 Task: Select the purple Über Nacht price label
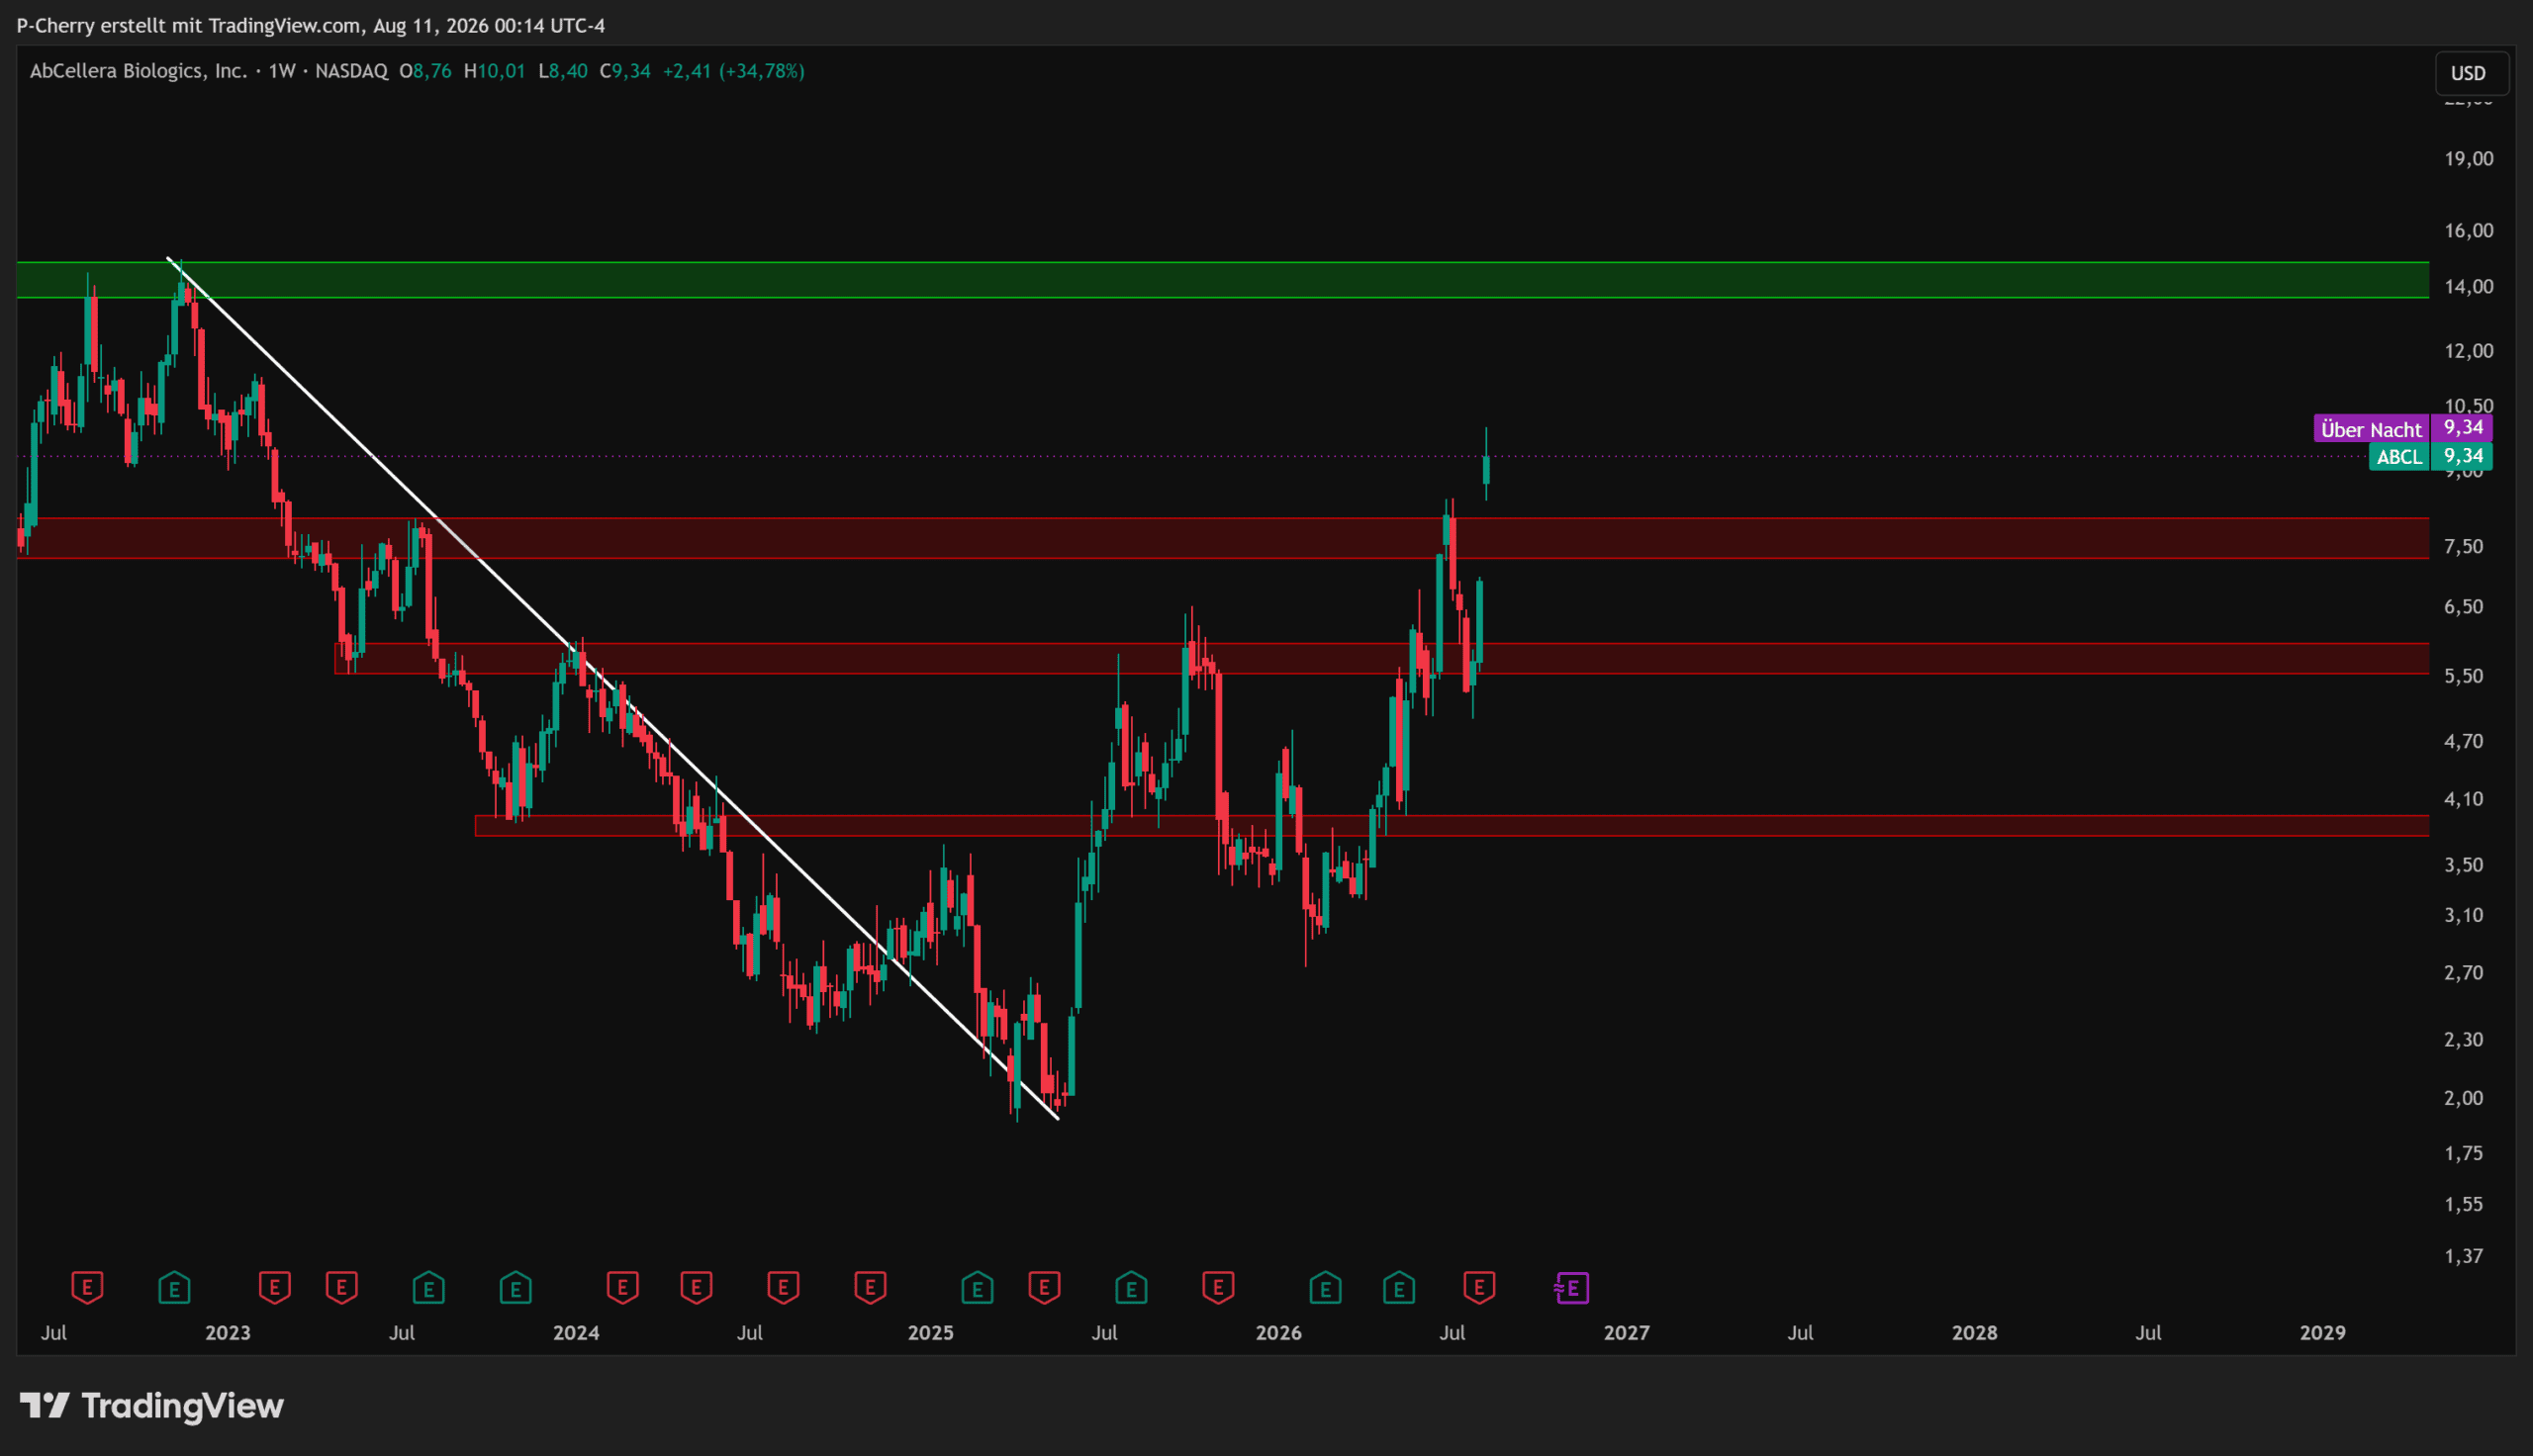coord(2371,429)
